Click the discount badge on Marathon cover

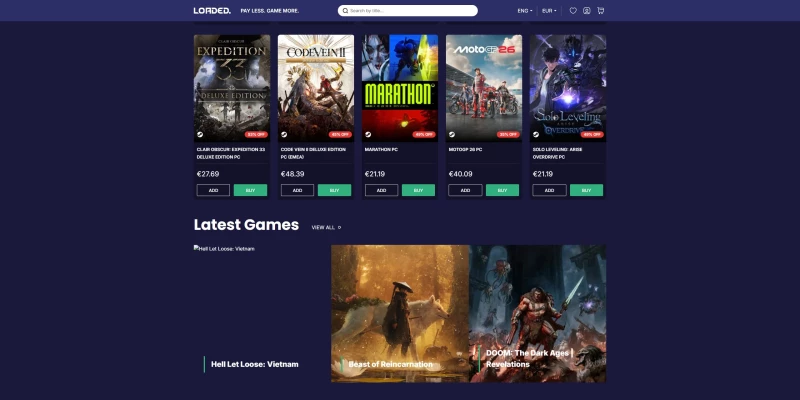[424, 135]
